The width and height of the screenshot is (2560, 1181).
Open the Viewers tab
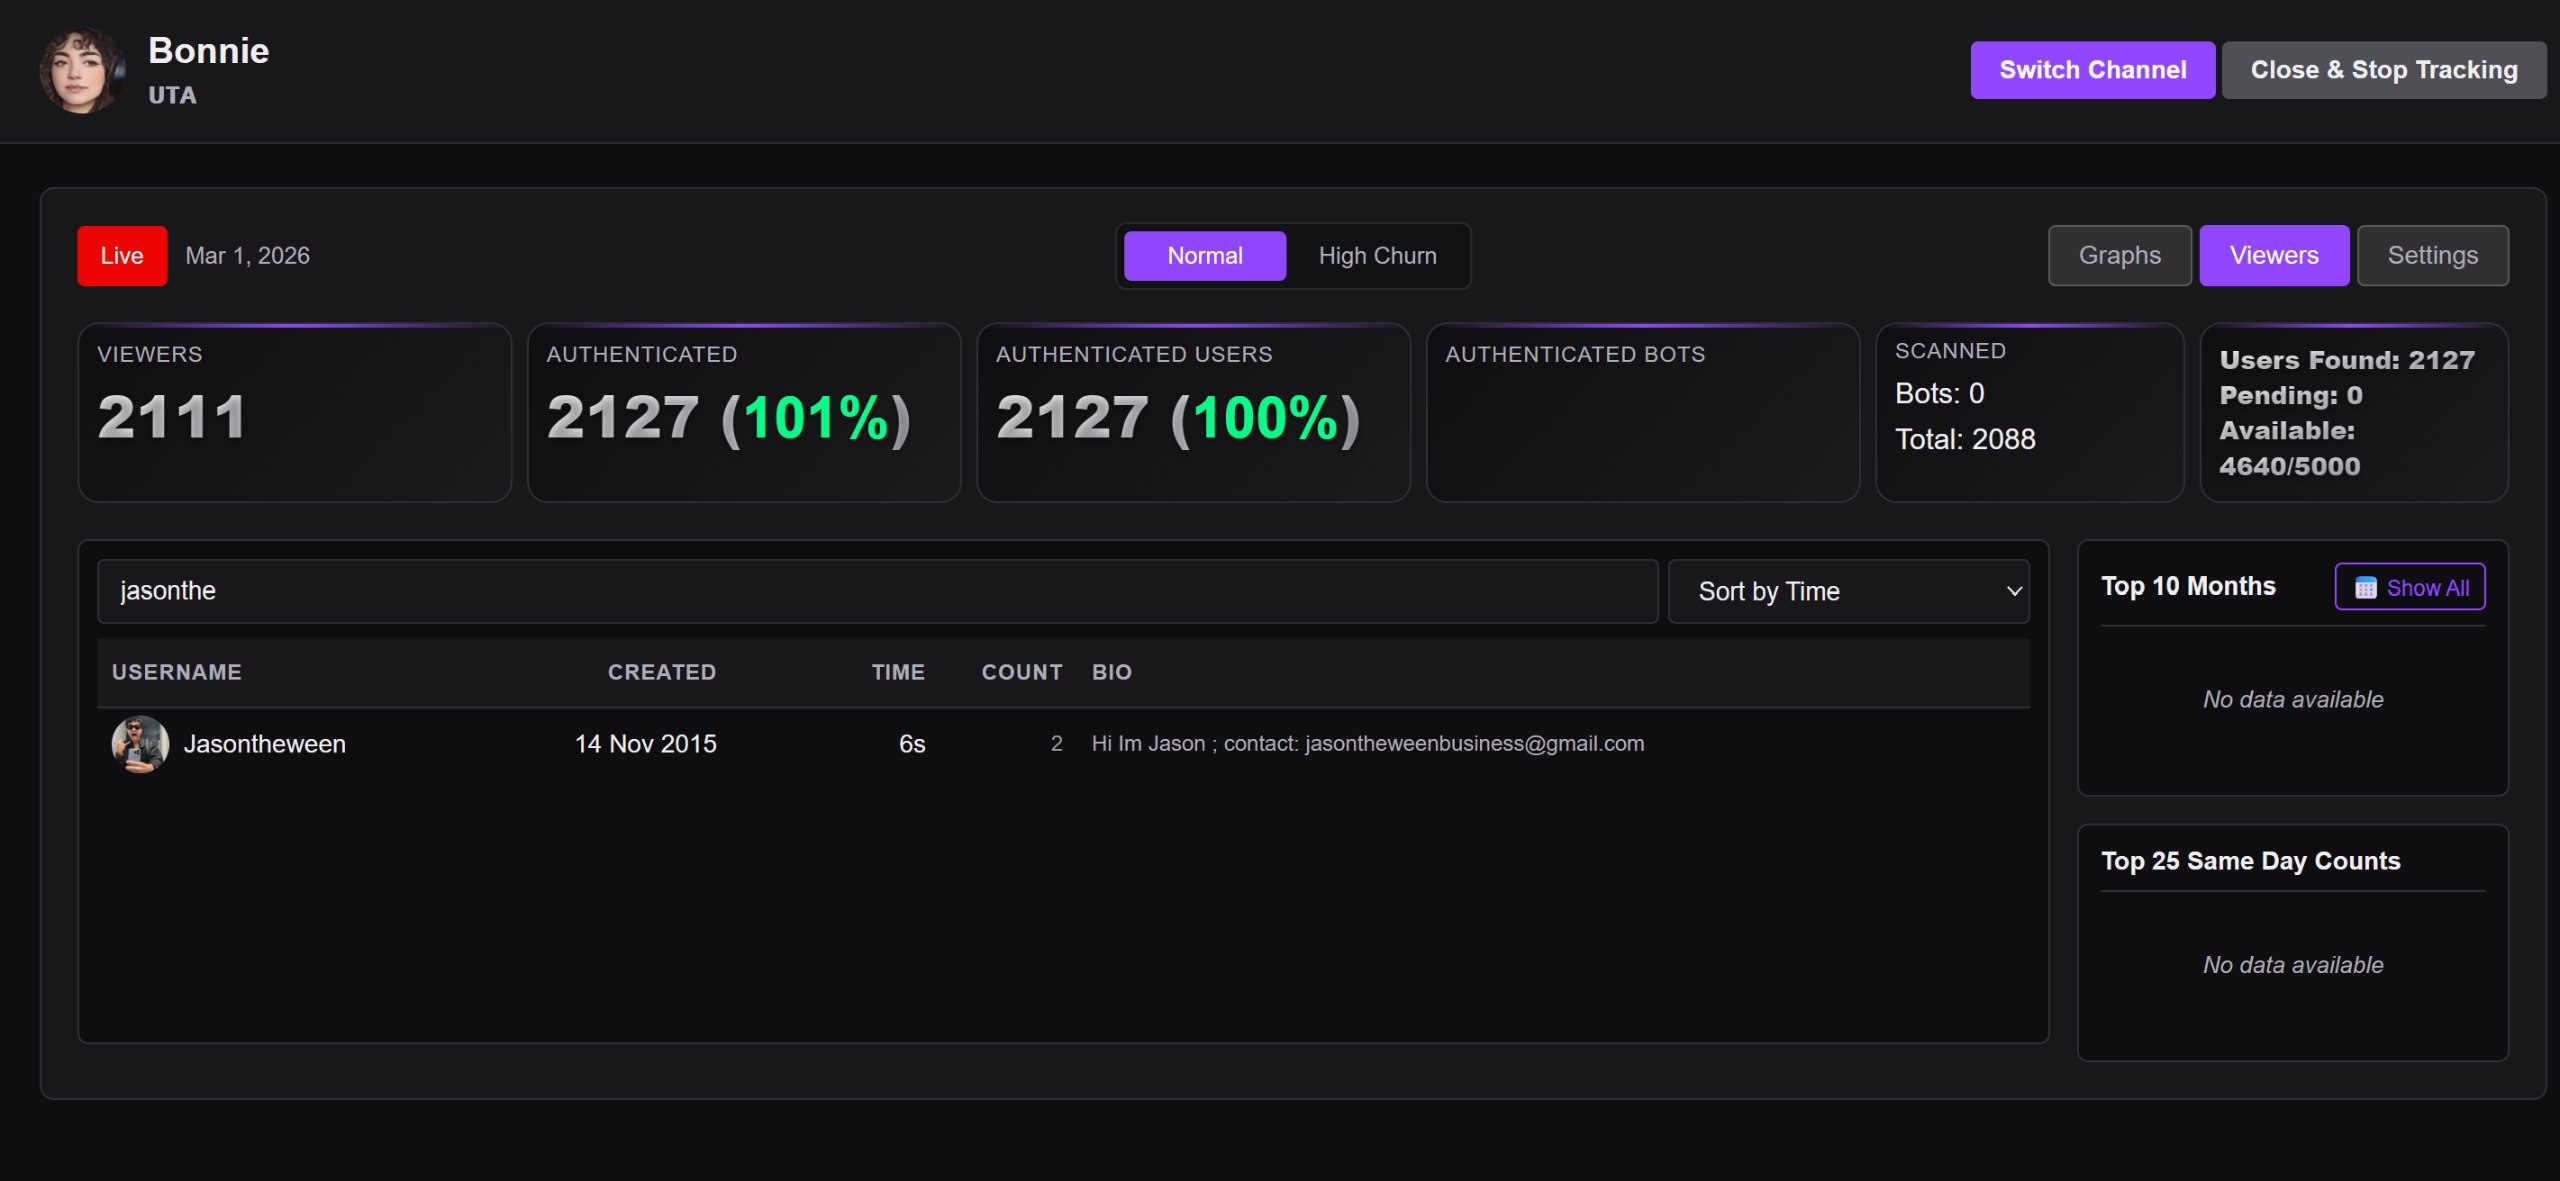coord(2273,256)
